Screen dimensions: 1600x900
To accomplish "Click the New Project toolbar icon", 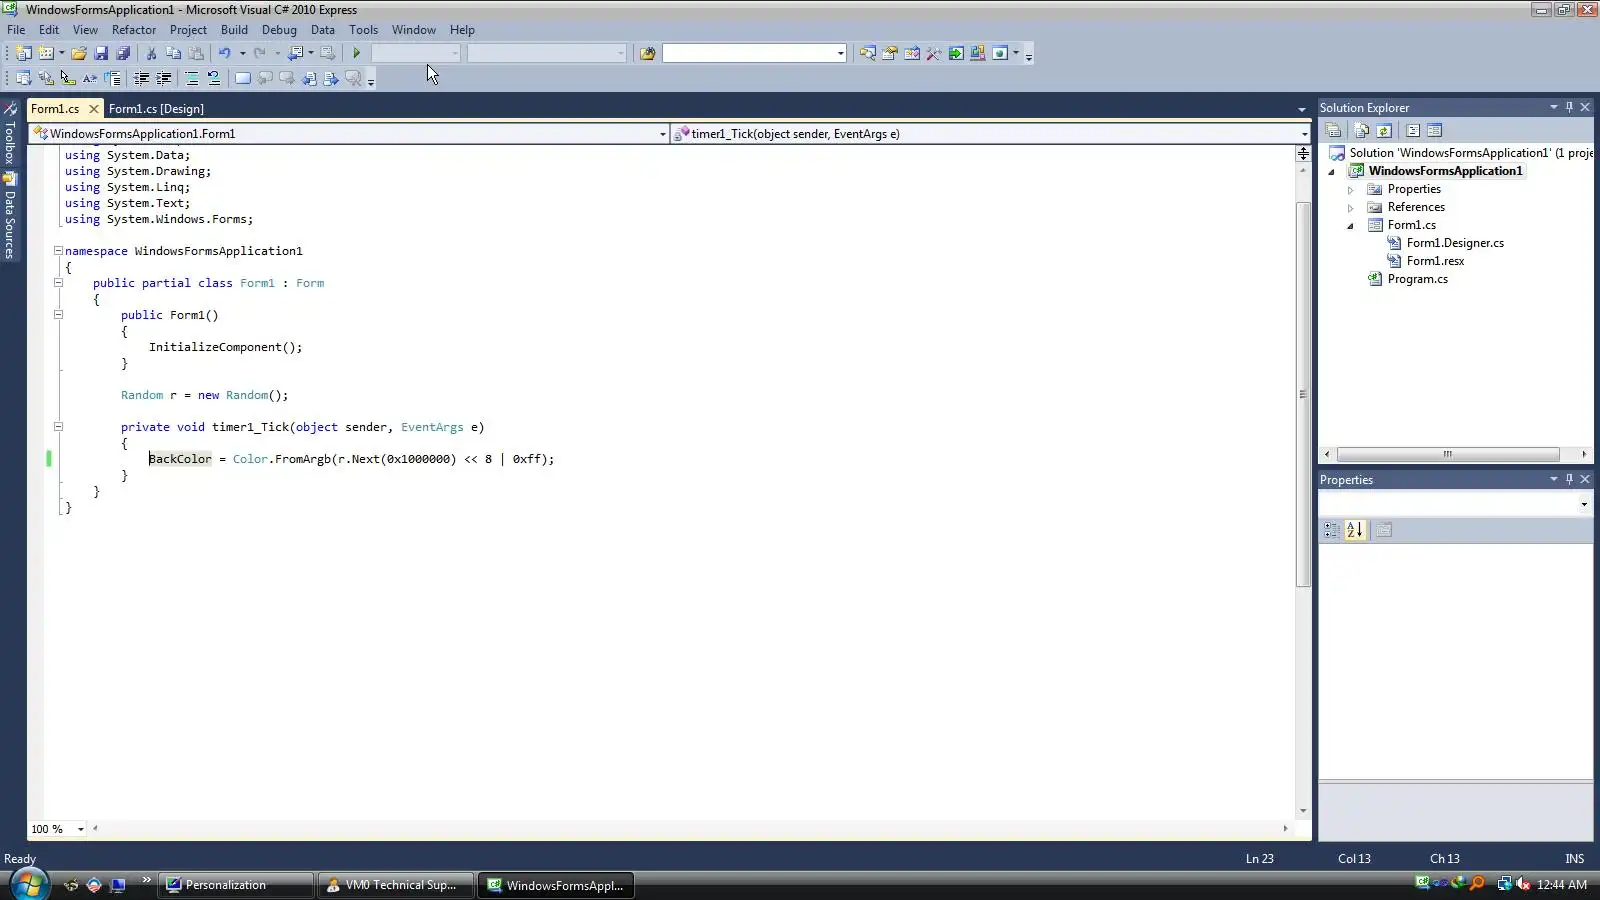I will pos(23,53).
